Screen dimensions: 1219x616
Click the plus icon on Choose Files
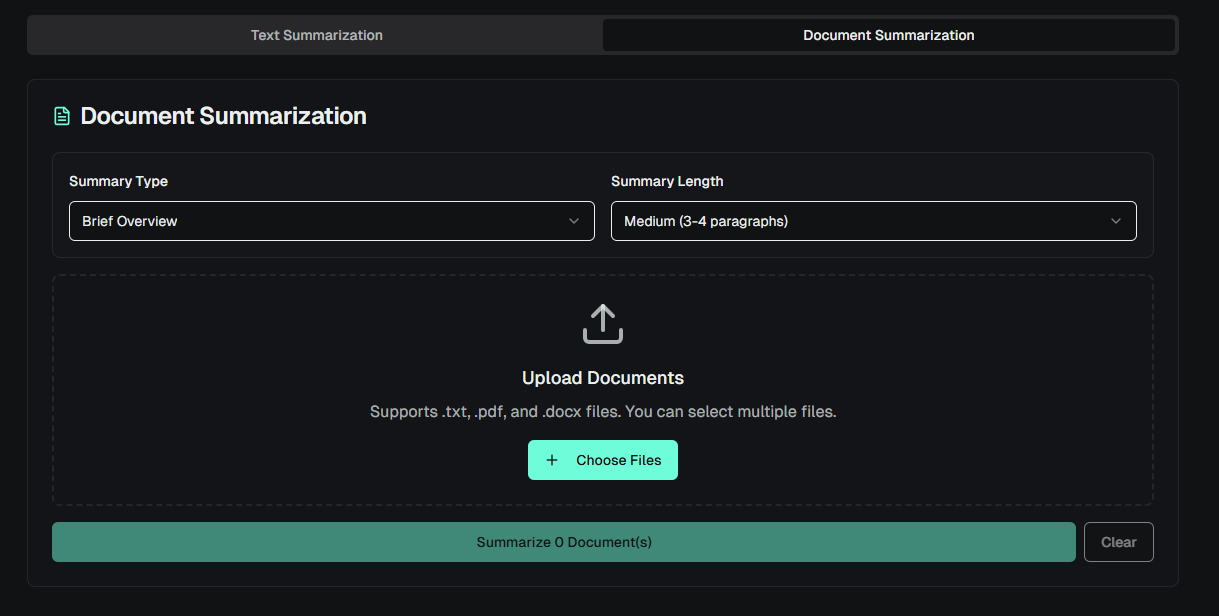552,460
